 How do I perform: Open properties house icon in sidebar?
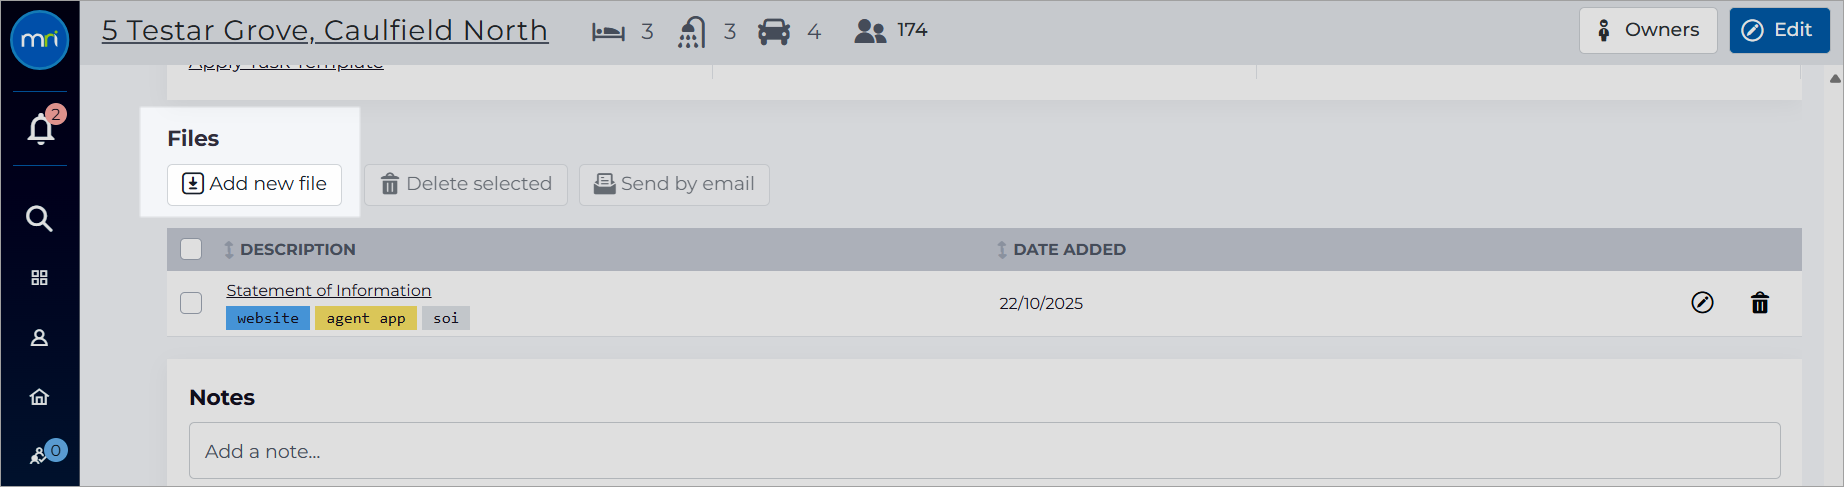tap(39, 397)
